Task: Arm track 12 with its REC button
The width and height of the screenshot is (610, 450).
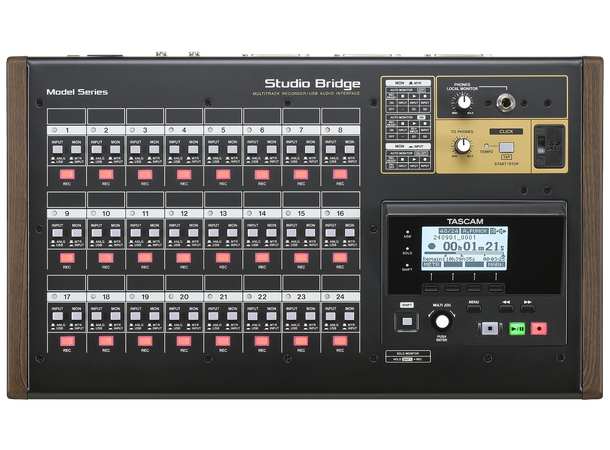Action: (x=184, y=257)
